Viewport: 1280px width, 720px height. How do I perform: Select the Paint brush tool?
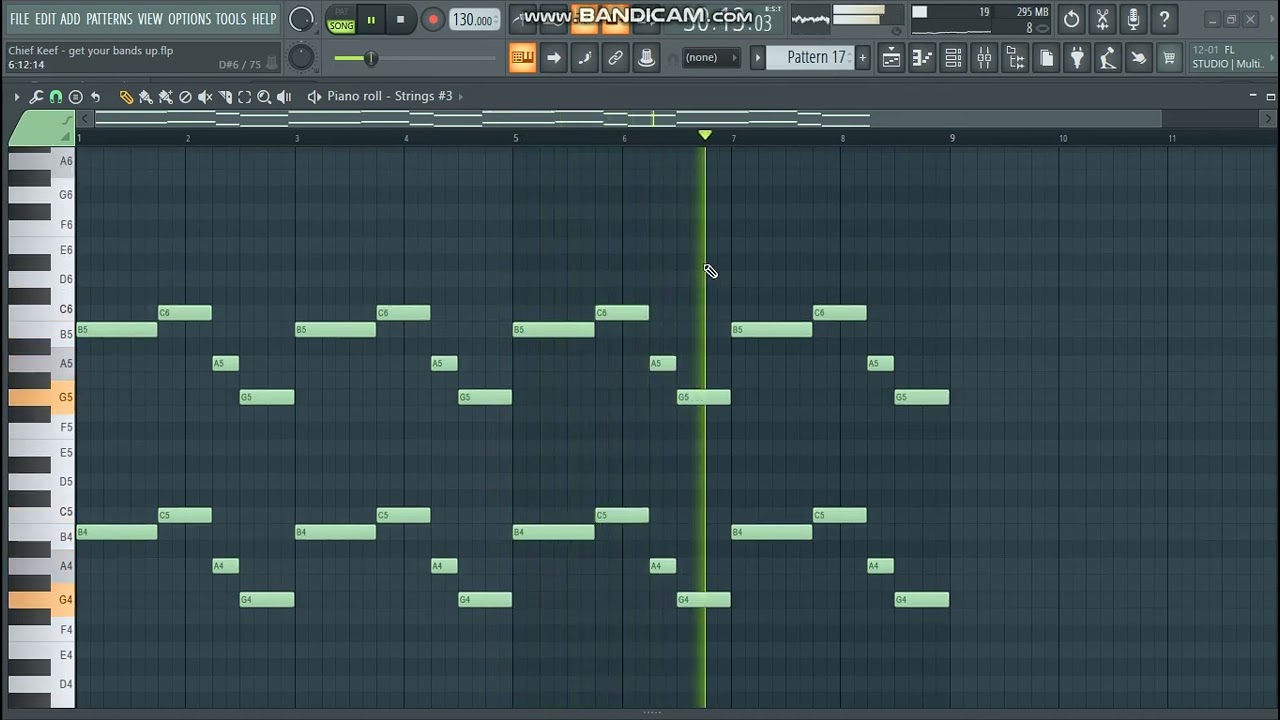(x=146, y=97)
